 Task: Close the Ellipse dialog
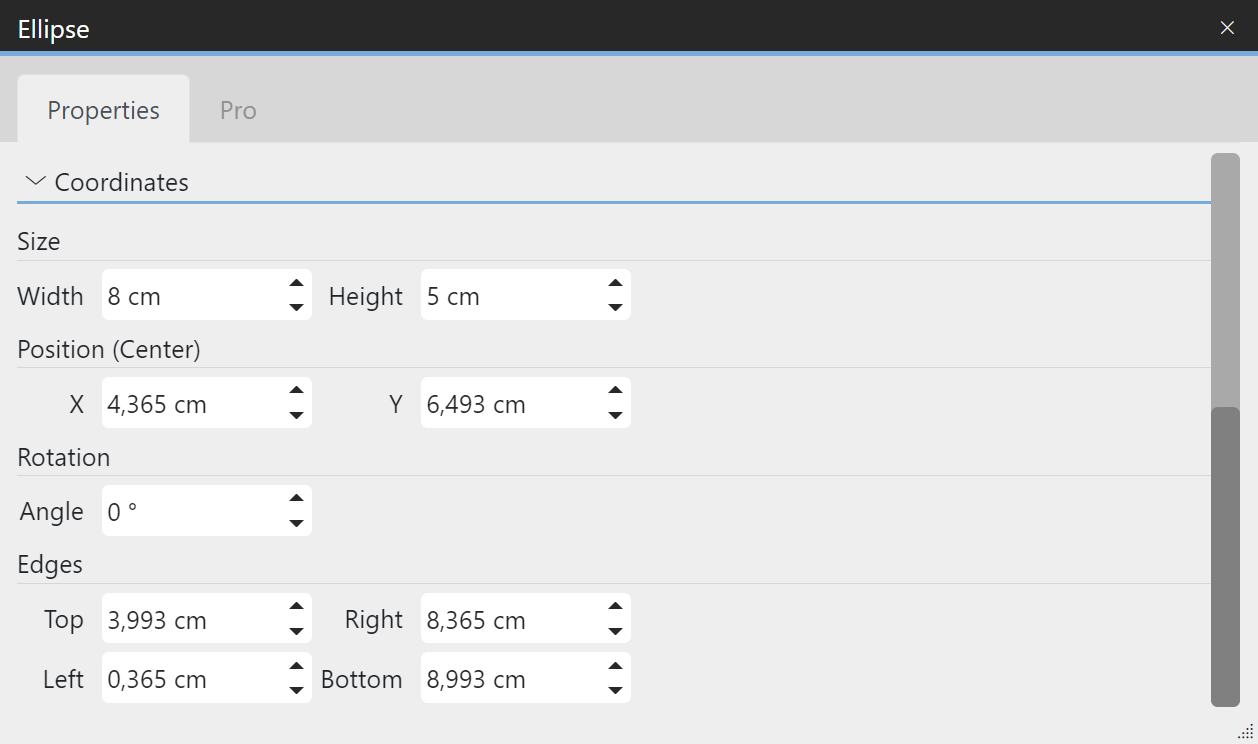pos(1227,28)
